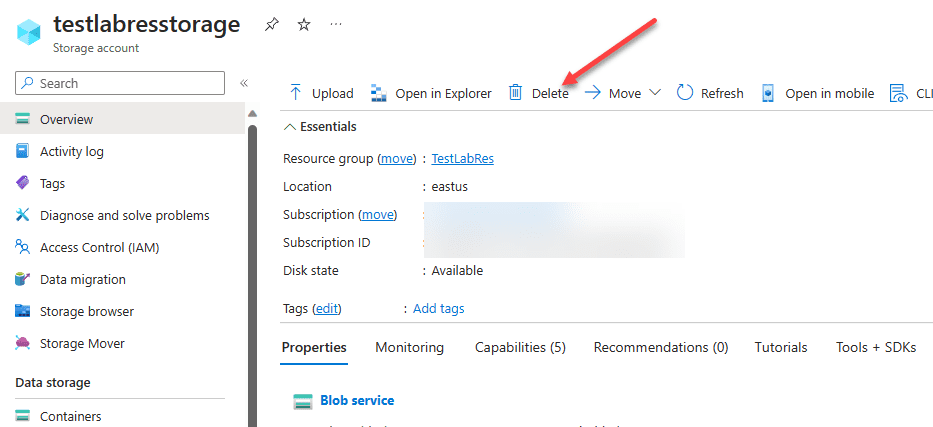Click the Diagnose and solve problems icon
This screenshot has height=427, width=933.
23,215
